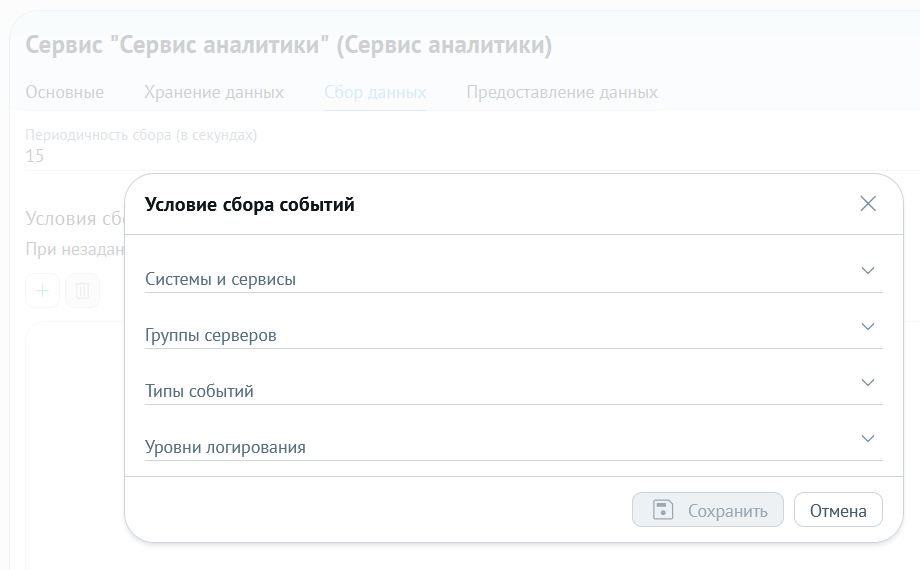Expand the Уровни логирования dropdown chevron

tap(868, 439)
